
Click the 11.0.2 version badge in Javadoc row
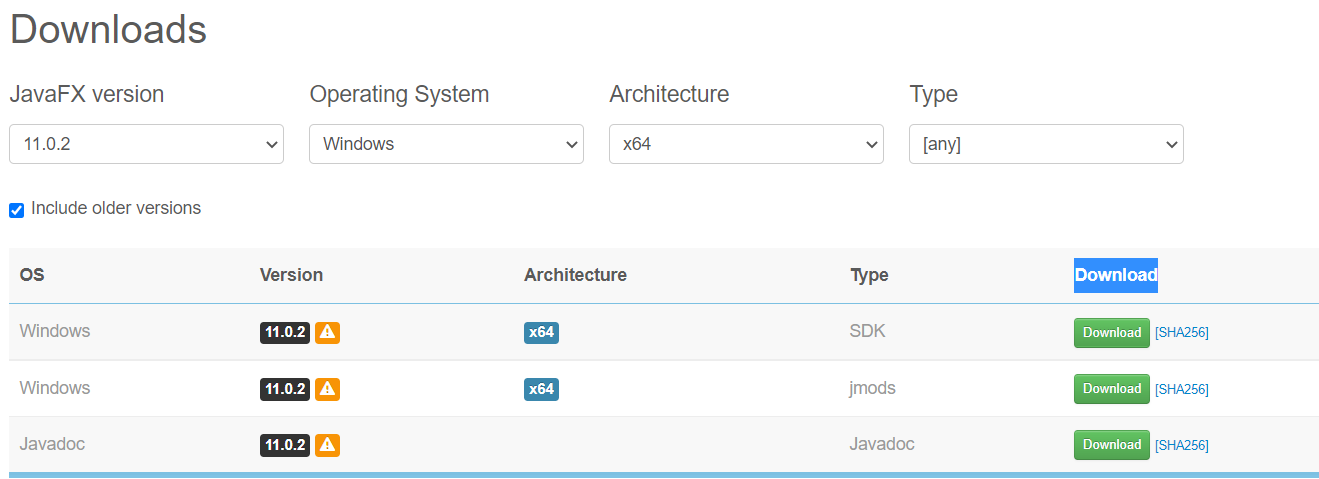285,444
